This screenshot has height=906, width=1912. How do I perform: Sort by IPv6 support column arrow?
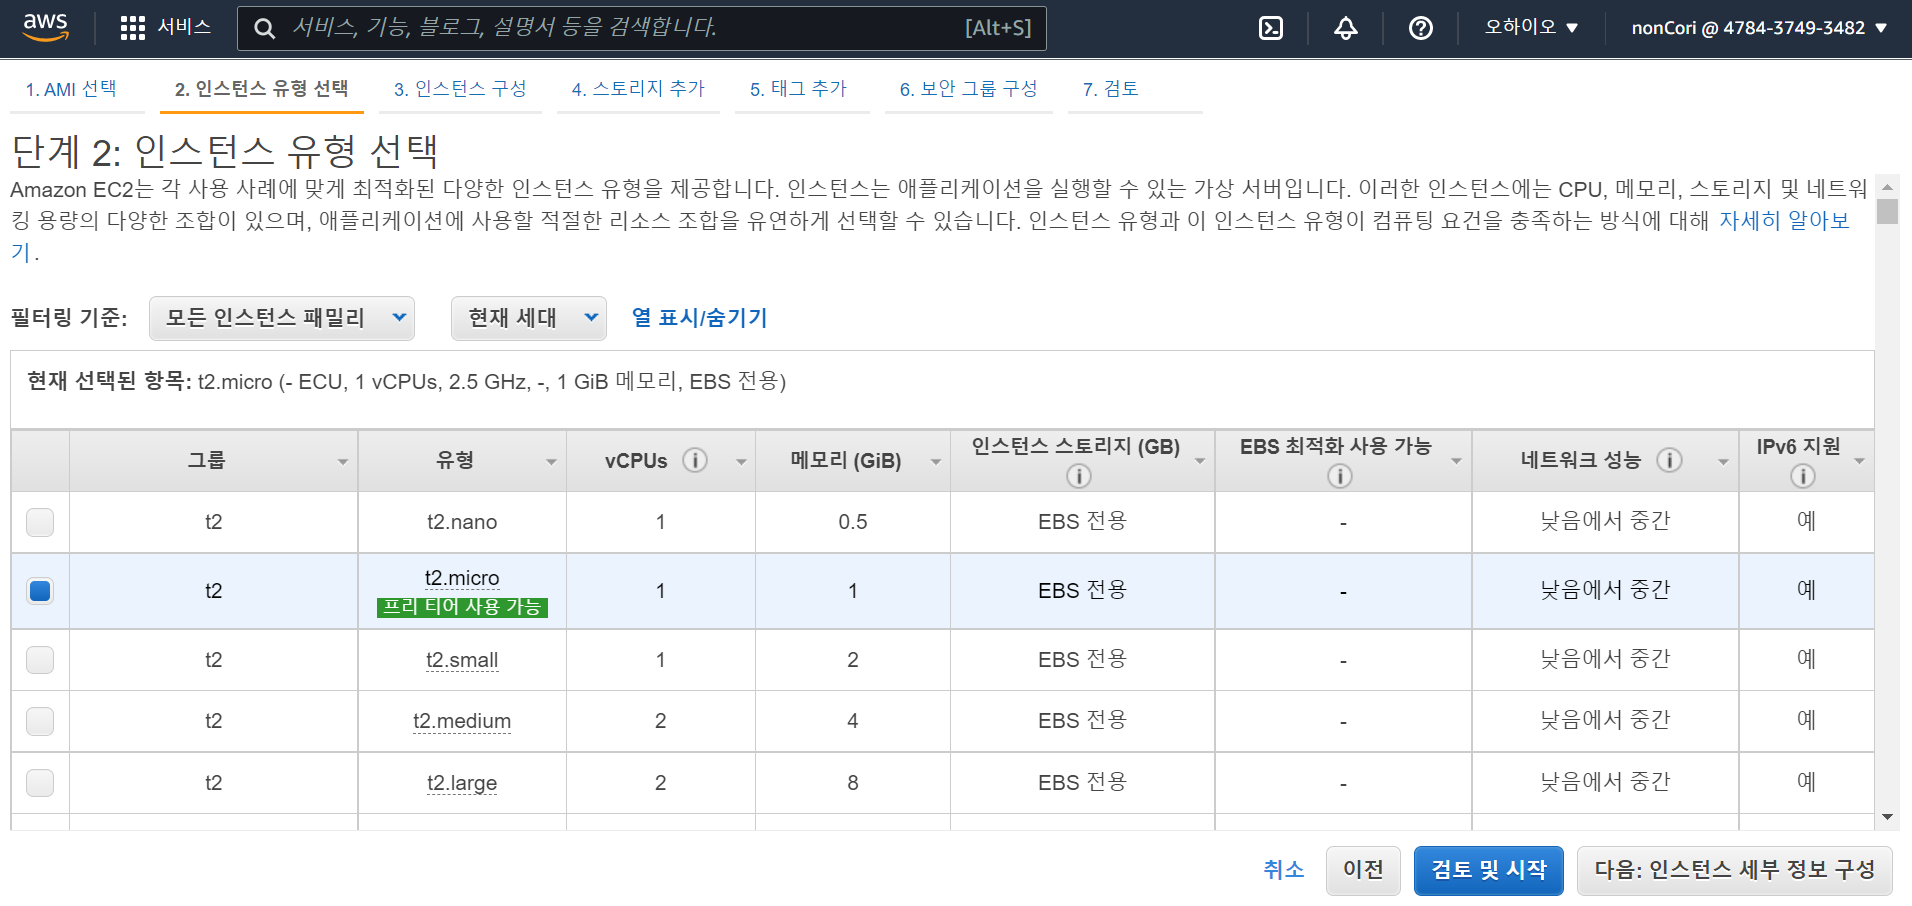1859,461
